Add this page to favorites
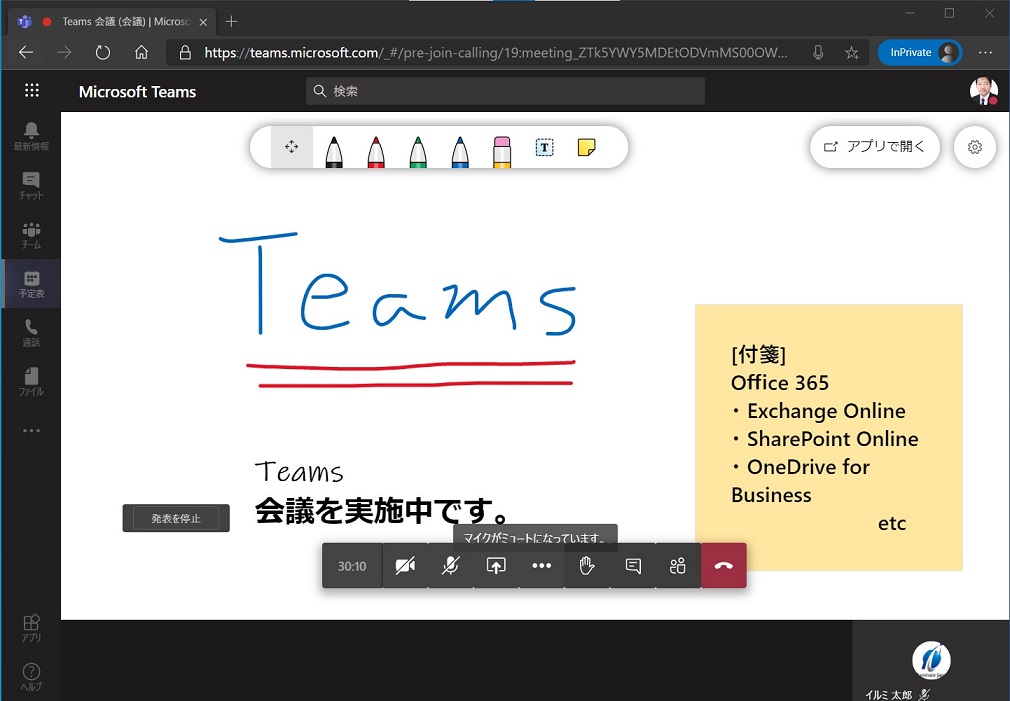The height and width of the screenshot is (701, 1010). [852, 52]
